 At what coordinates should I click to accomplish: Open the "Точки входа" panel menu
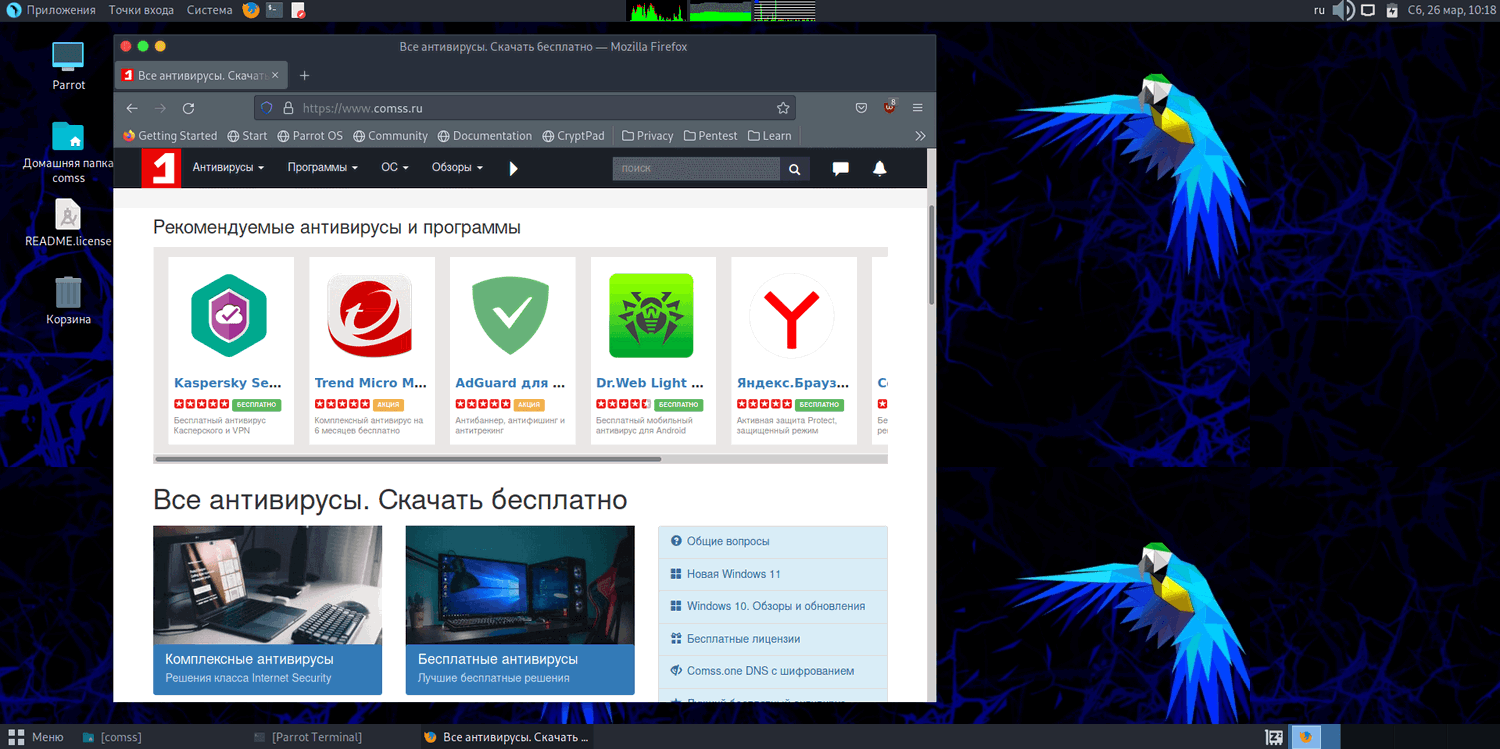141,10
